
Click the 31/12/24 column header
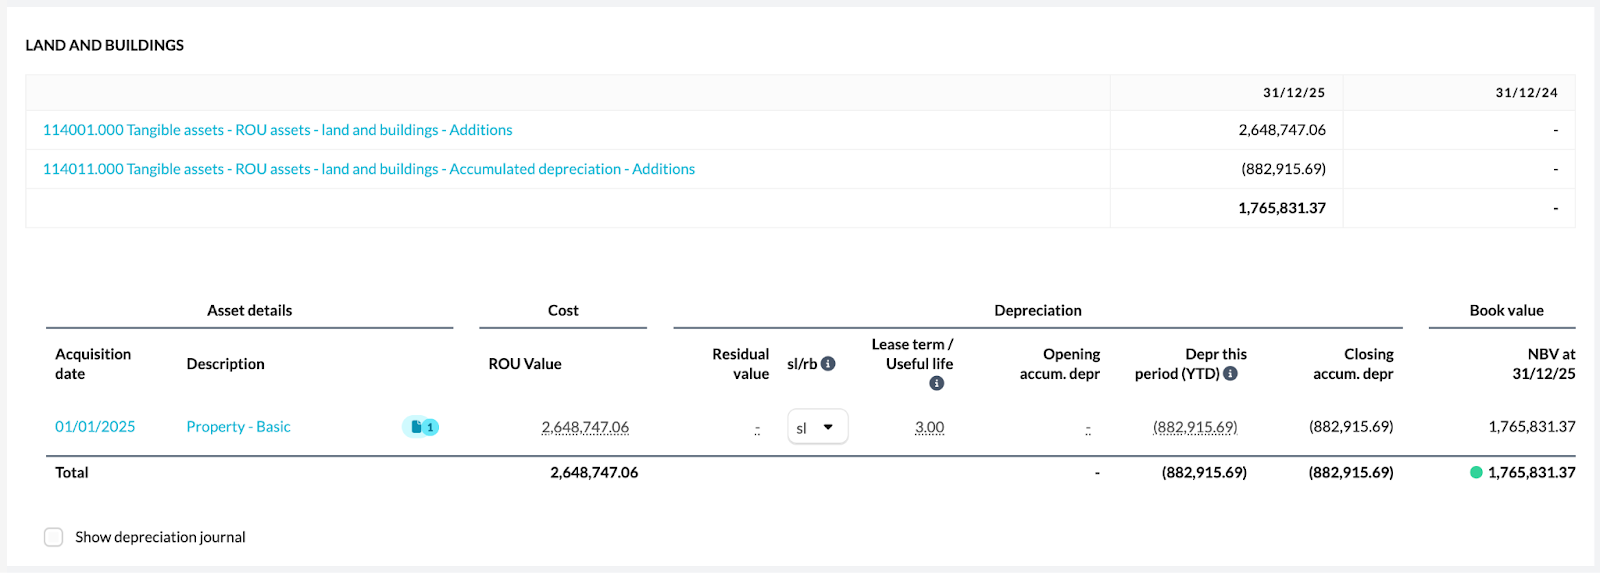point(1526,93)
